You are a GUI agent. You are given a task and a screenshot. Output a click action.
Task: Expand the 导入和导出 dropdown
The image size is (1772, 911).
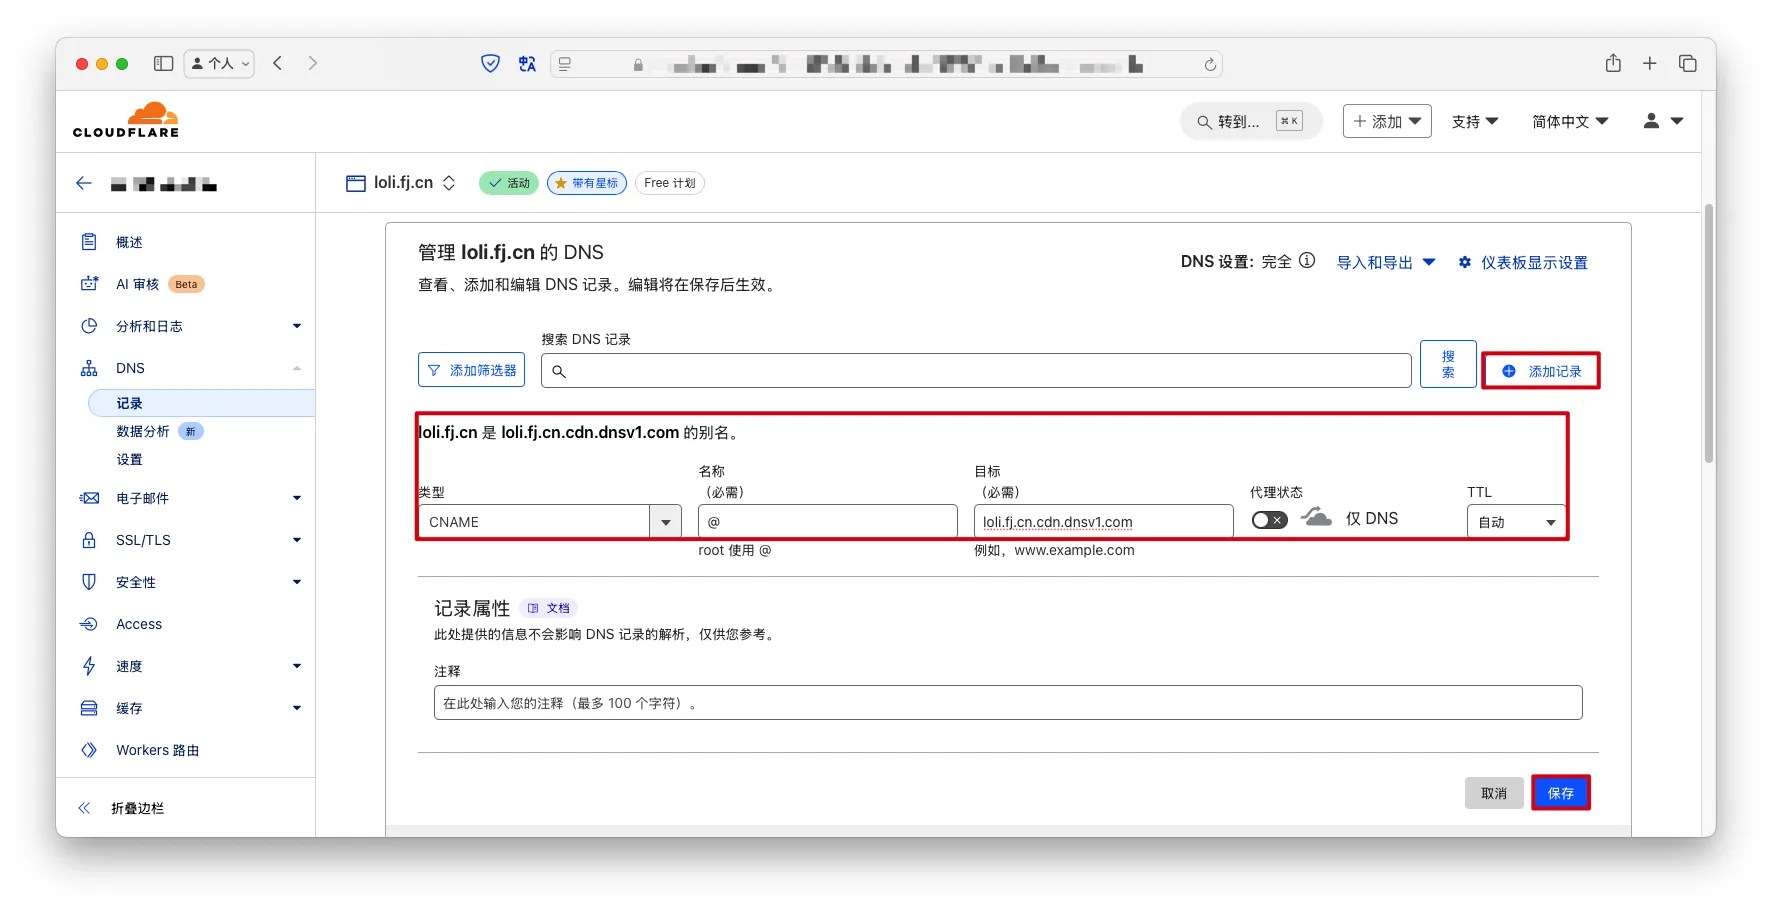coord(1386,262)
